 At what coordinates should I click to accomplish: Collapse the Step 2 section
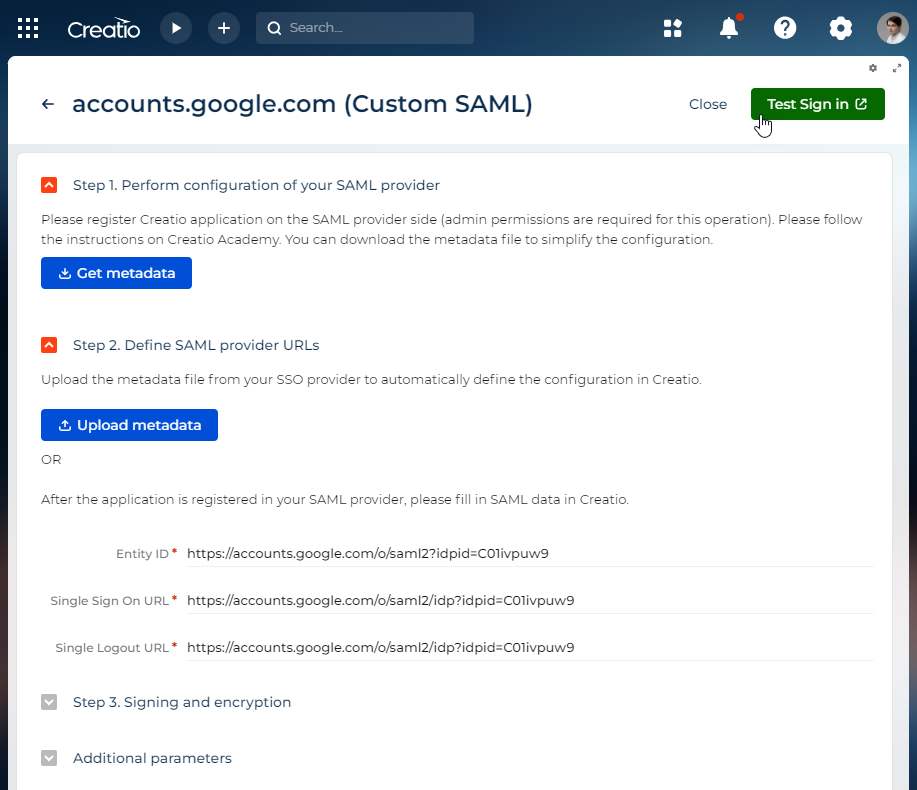[49, 346]
